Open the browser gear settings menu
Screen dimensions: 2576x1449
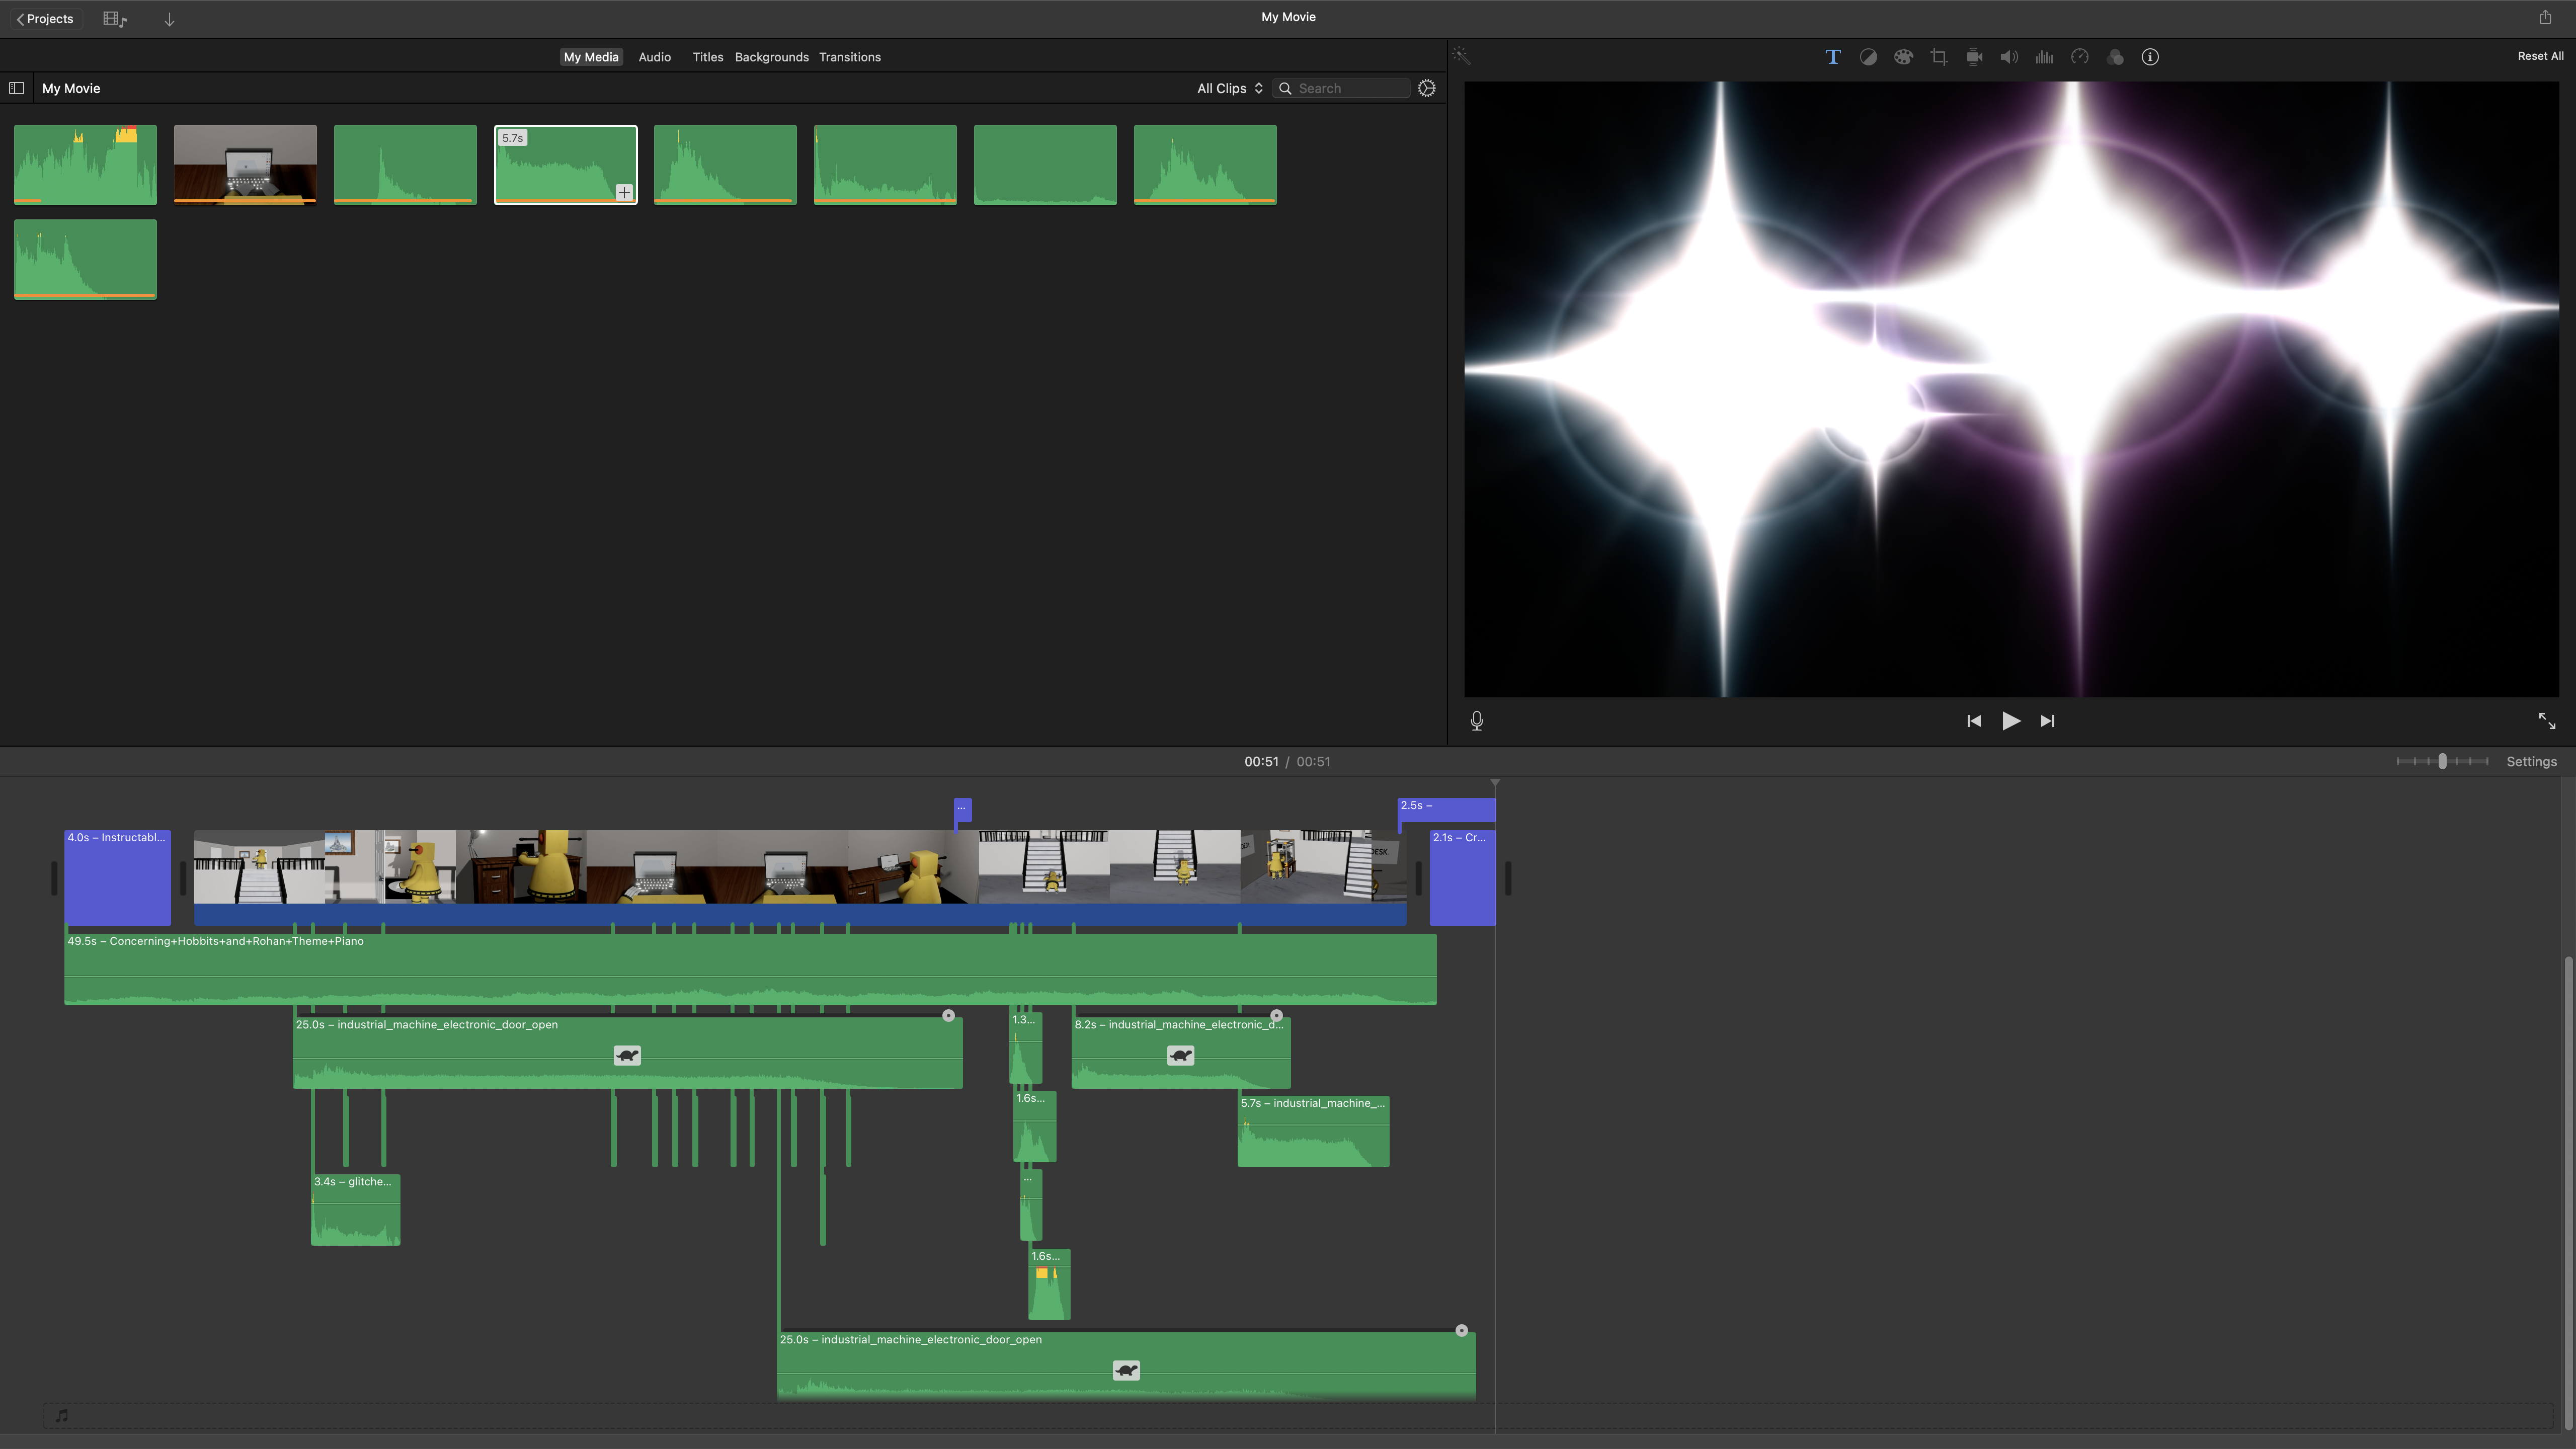click(x=1427, y=88)
